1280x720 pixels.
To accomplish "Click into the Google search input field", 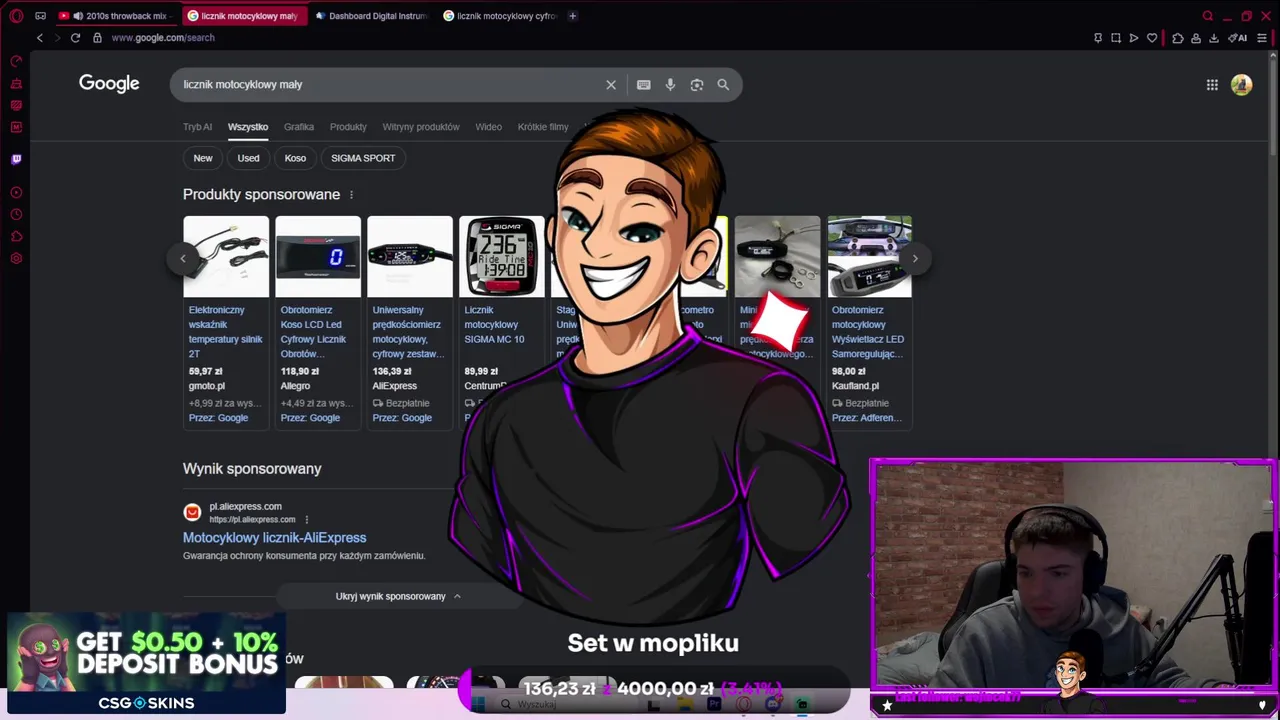I will (390, 85).
